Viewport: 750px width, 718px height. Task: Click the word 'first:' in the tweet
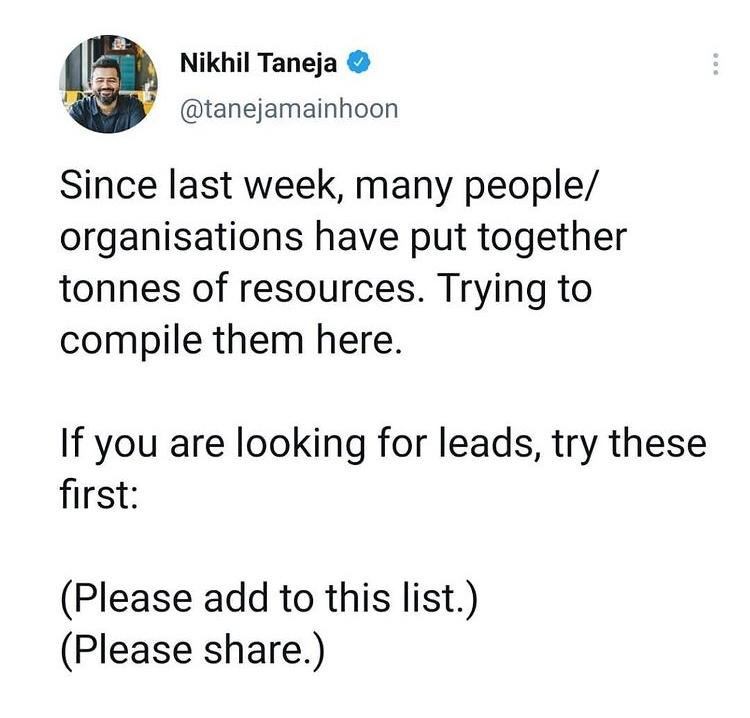pos(99,494)
